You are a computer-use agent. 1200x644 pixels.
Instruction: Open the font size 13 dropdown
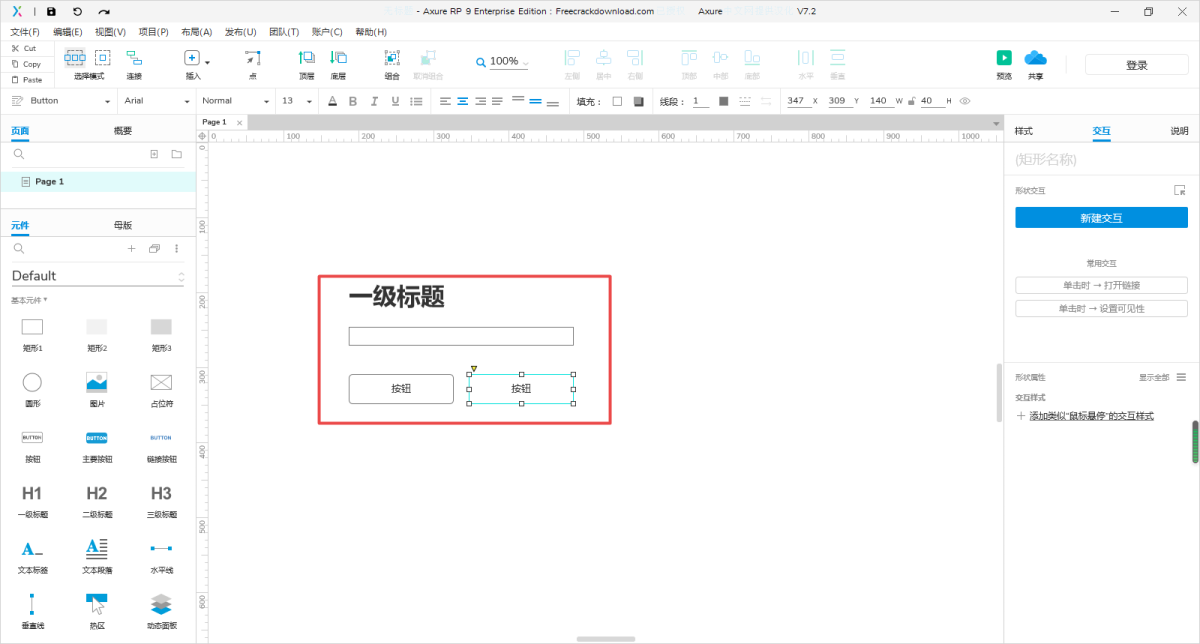tap(297, 101)
